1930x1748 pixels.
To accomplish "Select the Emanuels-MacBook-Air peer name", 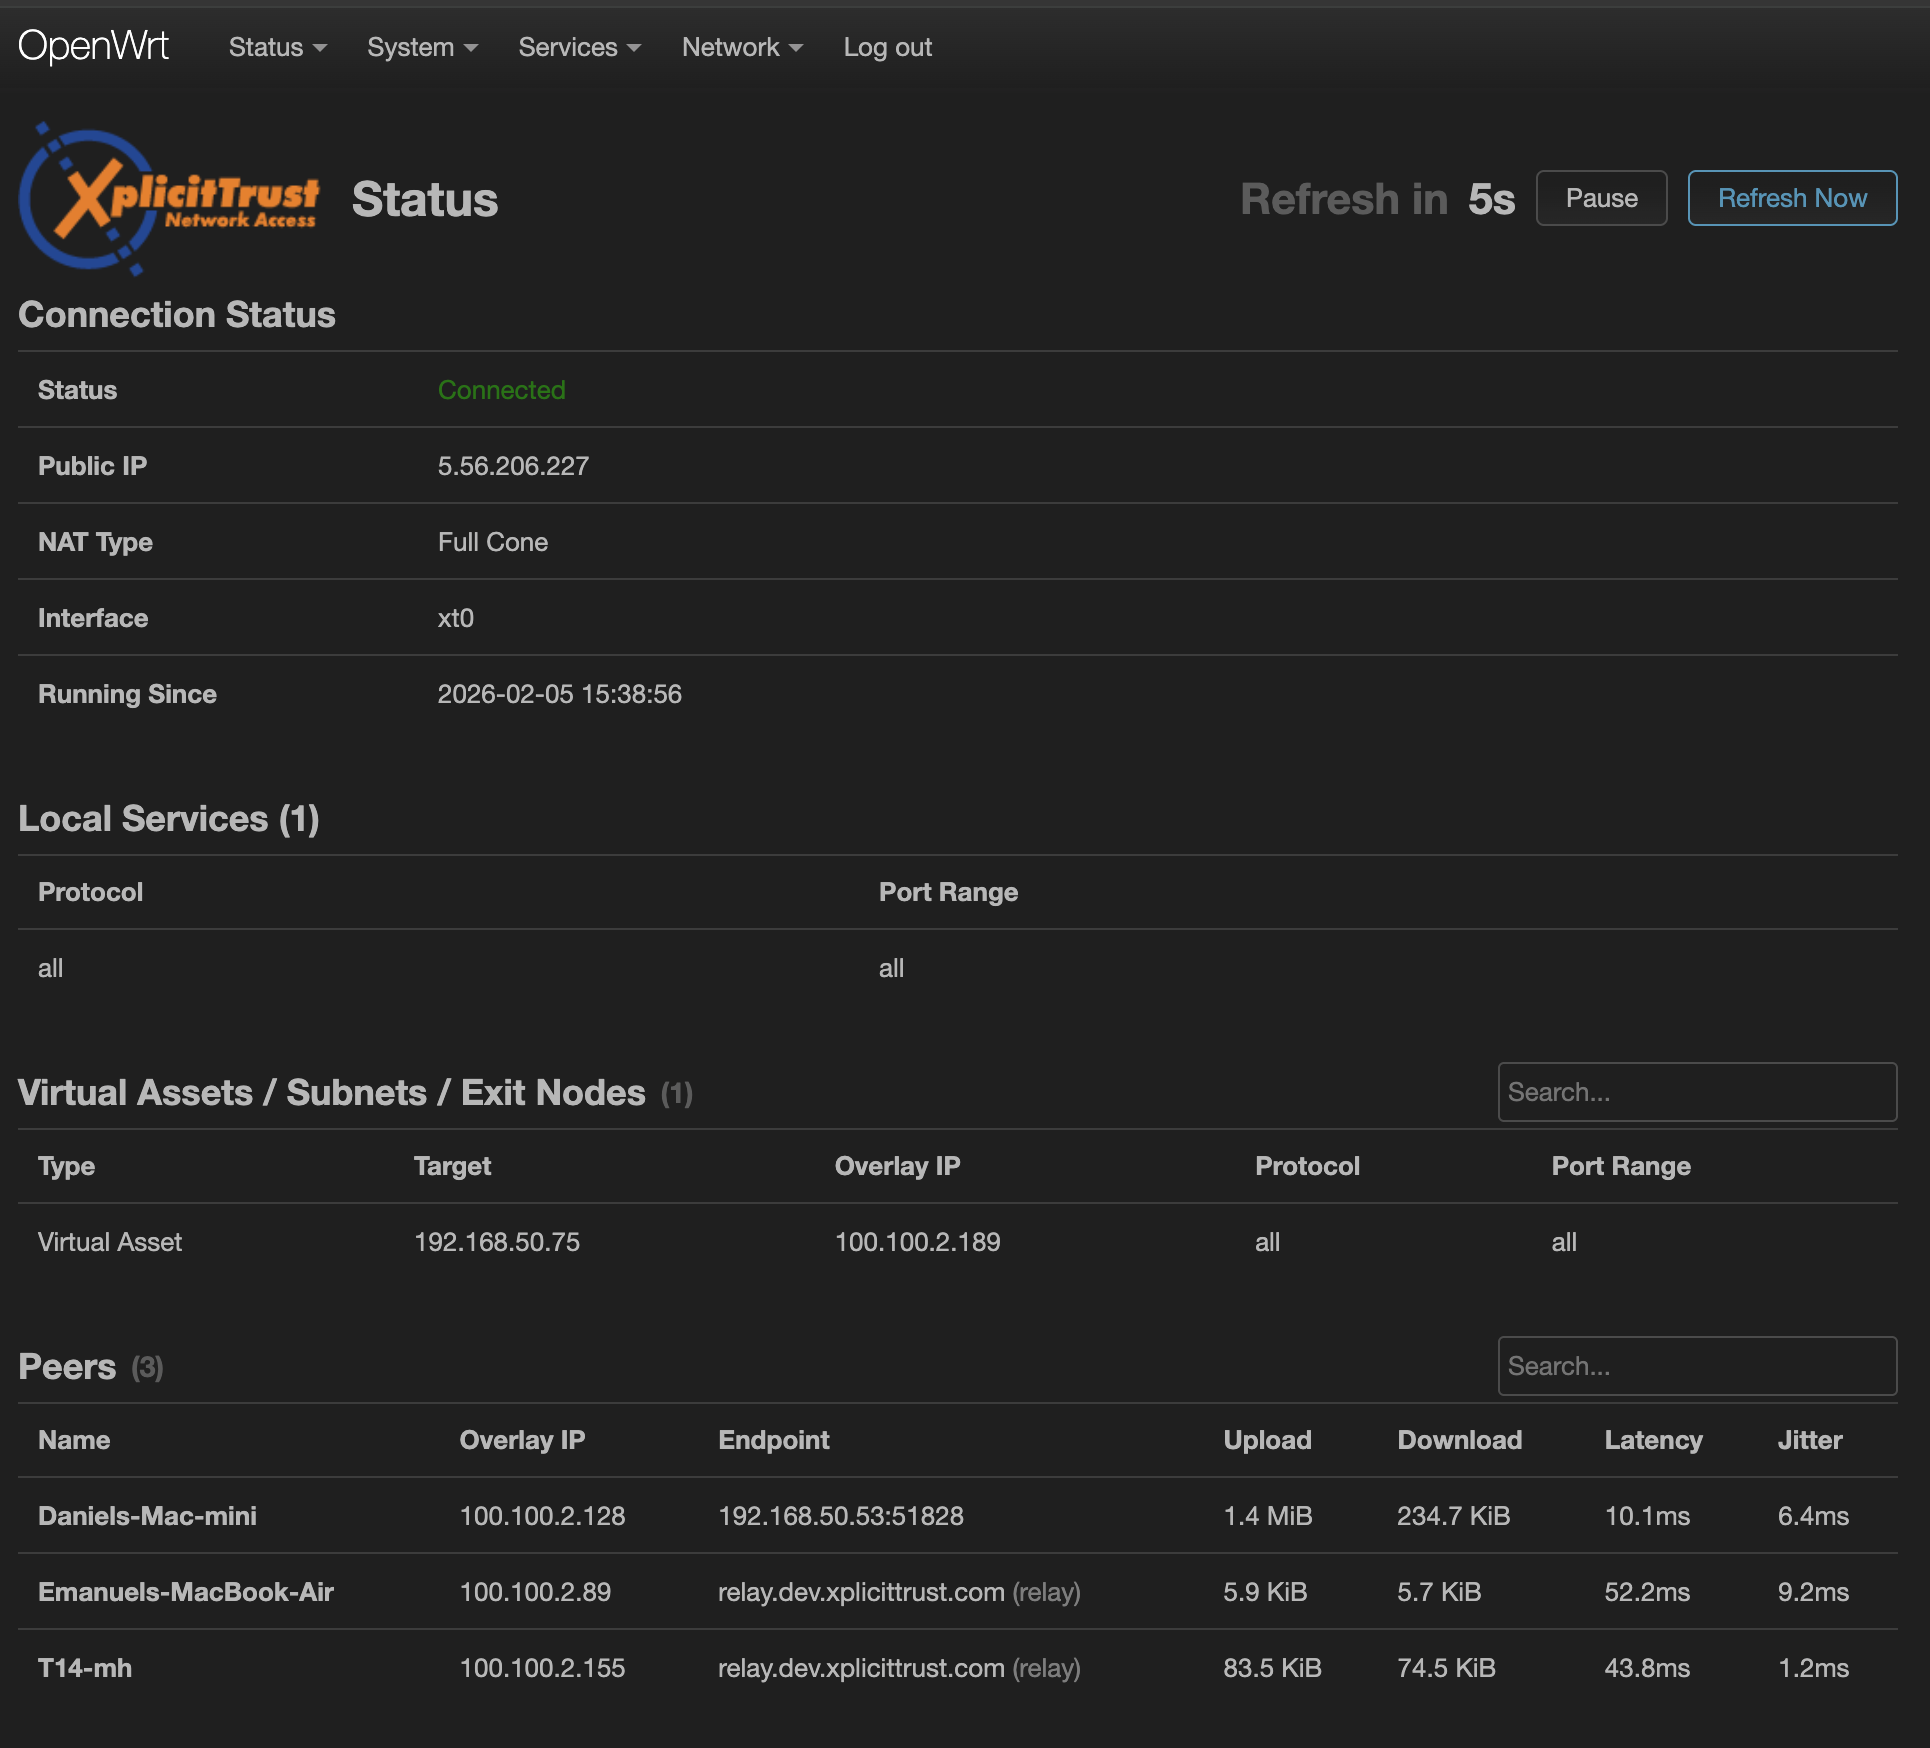I will [186, 1592].
